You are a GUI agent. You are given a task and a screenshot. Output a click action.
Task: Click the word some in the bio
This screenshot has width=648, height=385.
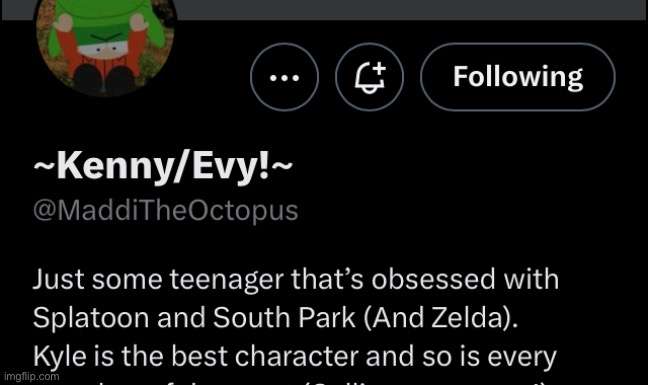[127, 280]
